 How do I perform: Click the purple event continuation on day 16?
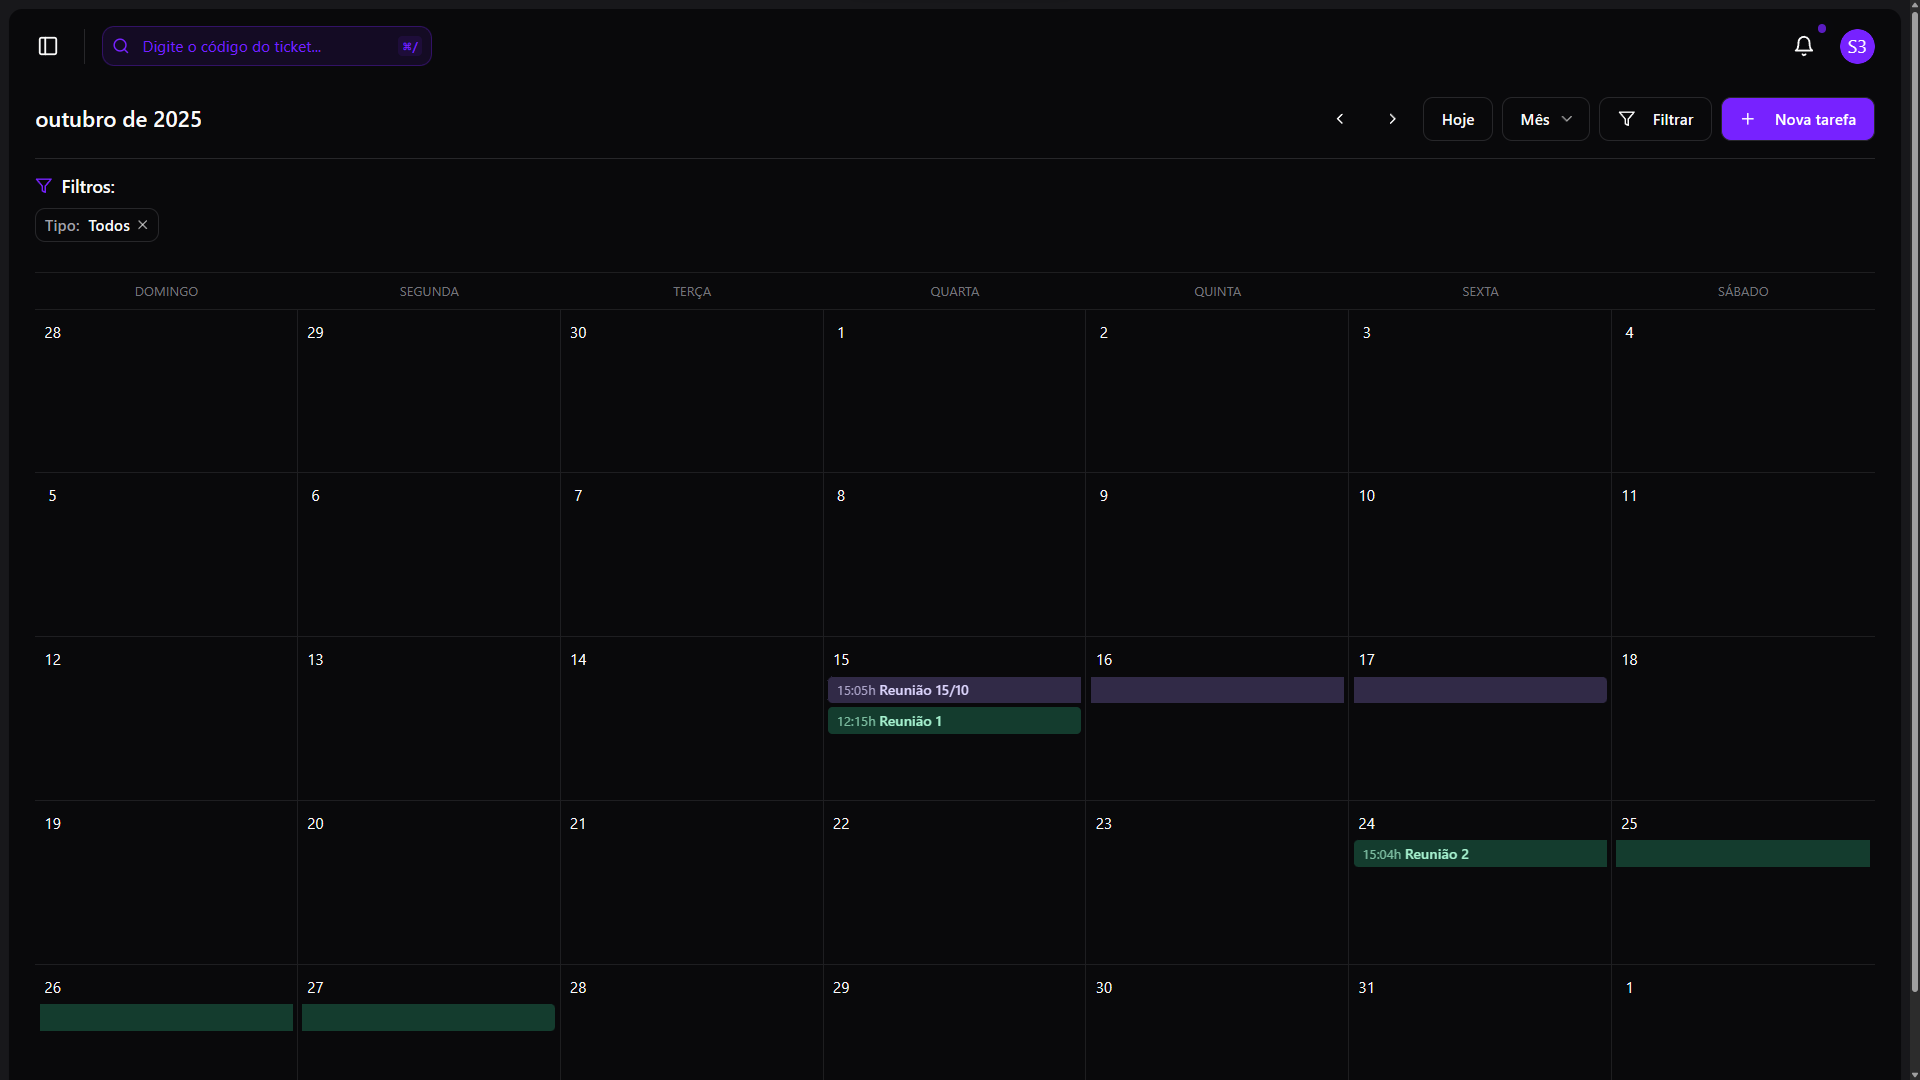[1216, 690]
